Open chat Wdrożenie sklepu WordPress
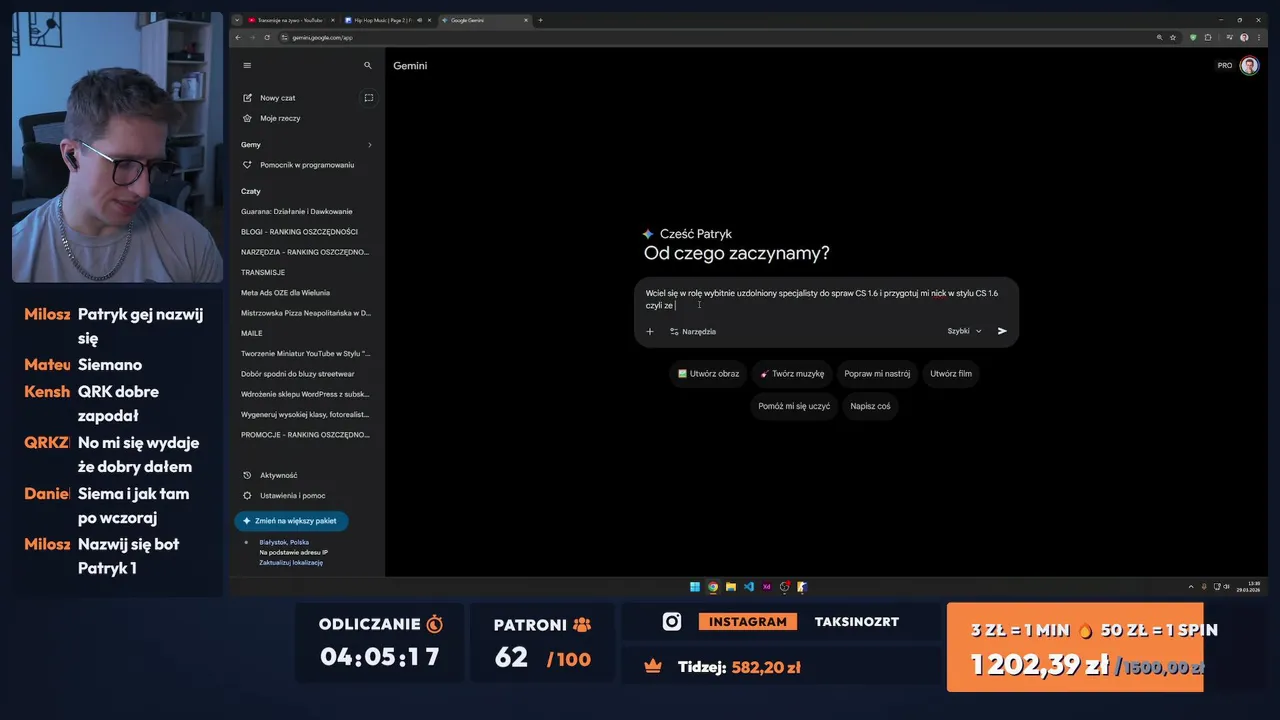This screenshot has width=1280, height=720. (306, 394)
